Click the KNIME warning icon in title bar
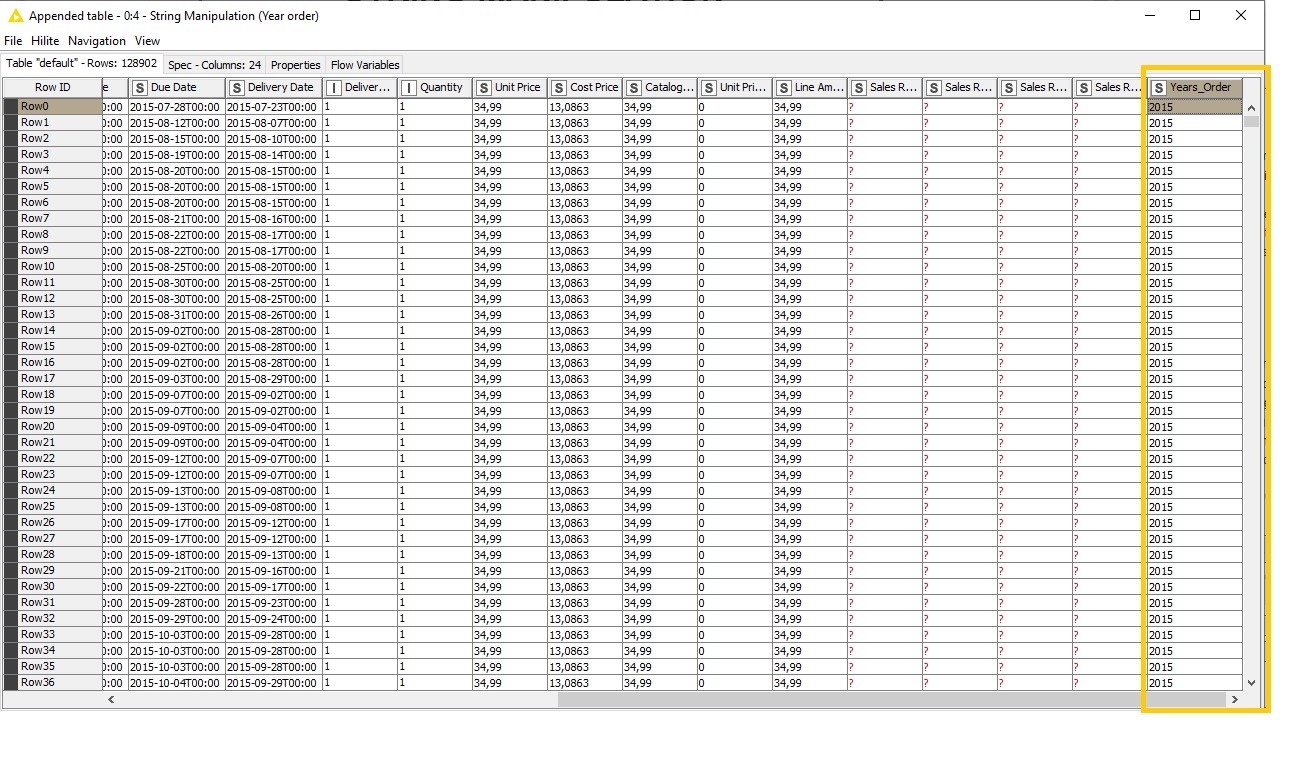Viewport: 1292px width, 766px height. click(x=15, y=16)
